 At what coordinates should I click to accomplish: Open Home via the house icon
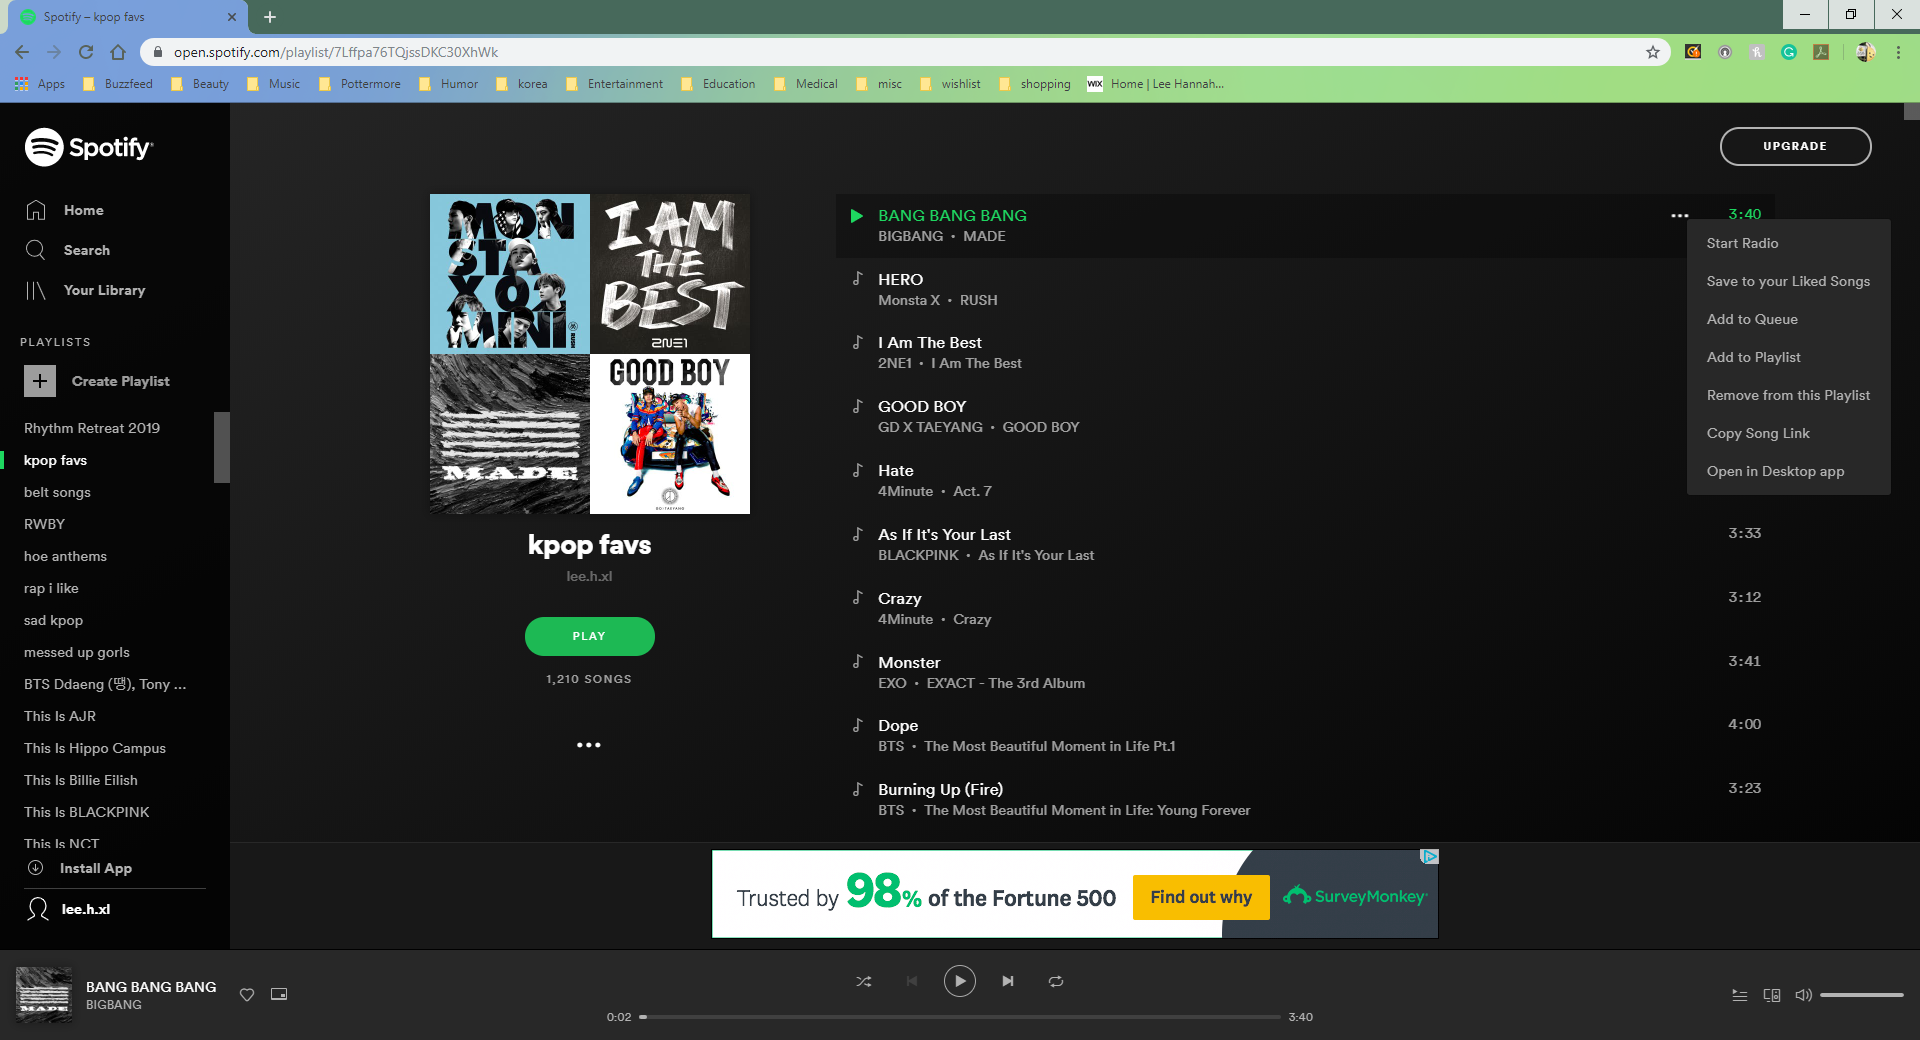point(36,210)
